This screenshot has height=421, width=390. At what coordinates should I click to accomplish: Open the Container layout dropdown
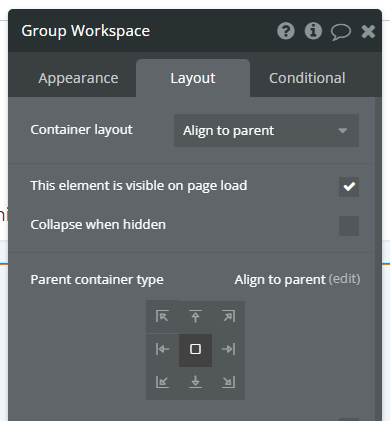click(266, 131)
